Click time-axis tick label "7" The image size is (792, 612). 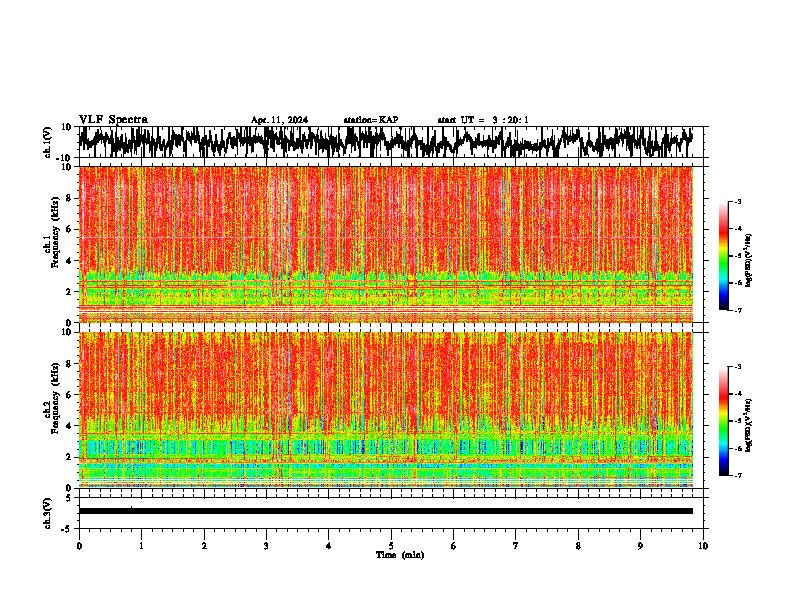[516, 546]
